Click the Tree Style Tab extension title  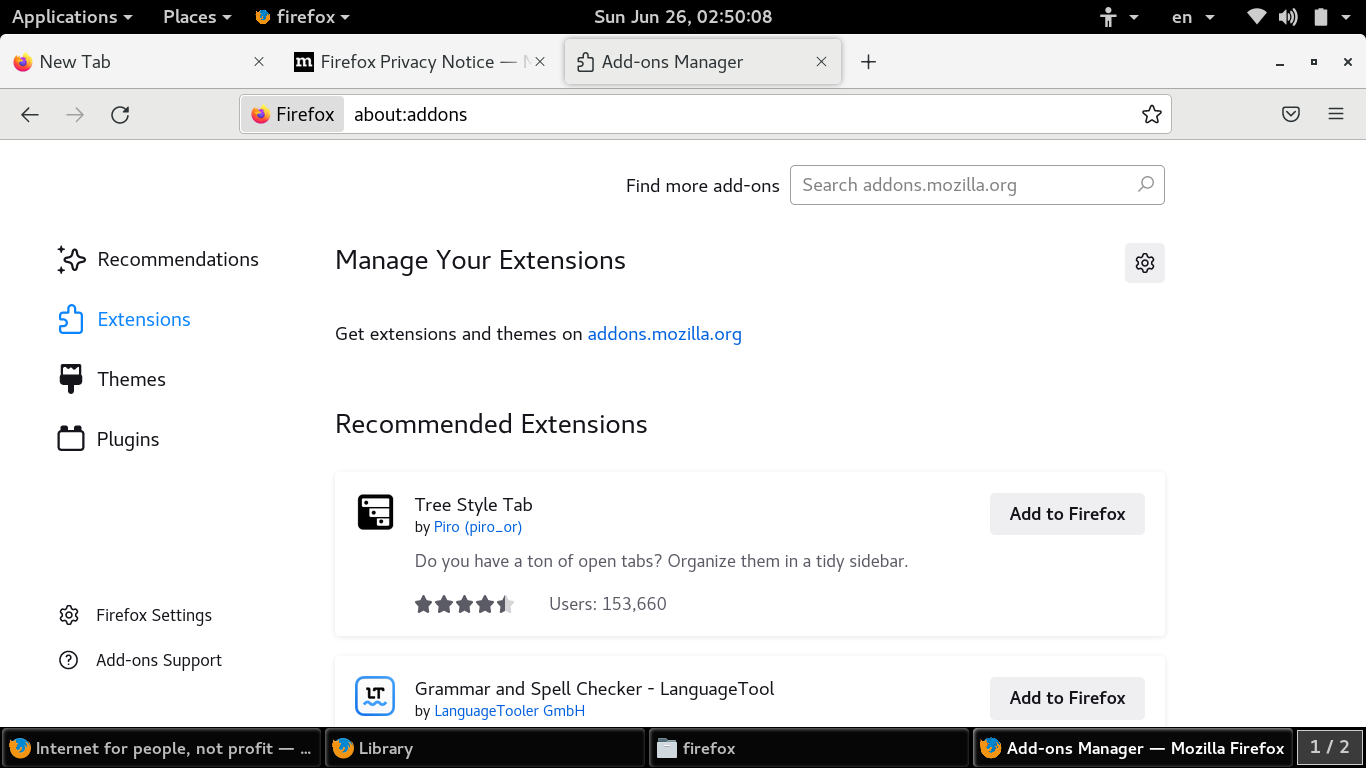coord(474,505)
